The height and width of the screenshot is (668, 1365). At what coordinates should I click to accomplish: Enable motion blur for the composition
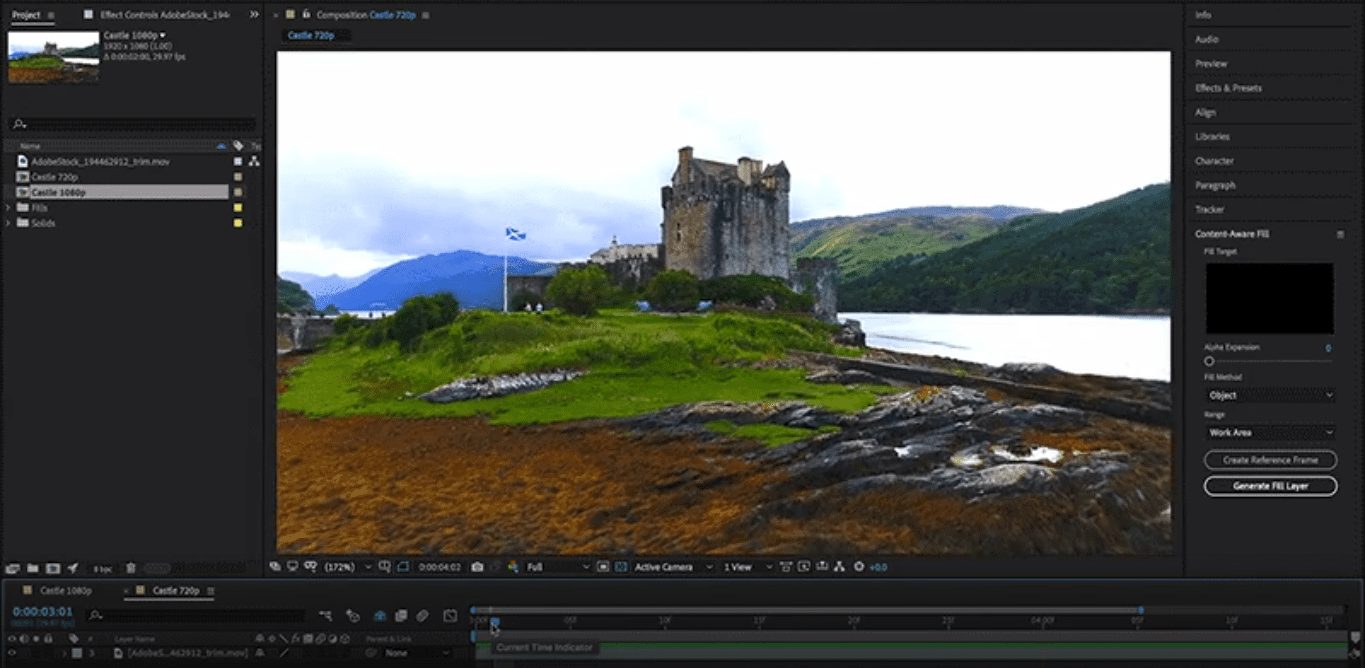[x=425, y=615]
